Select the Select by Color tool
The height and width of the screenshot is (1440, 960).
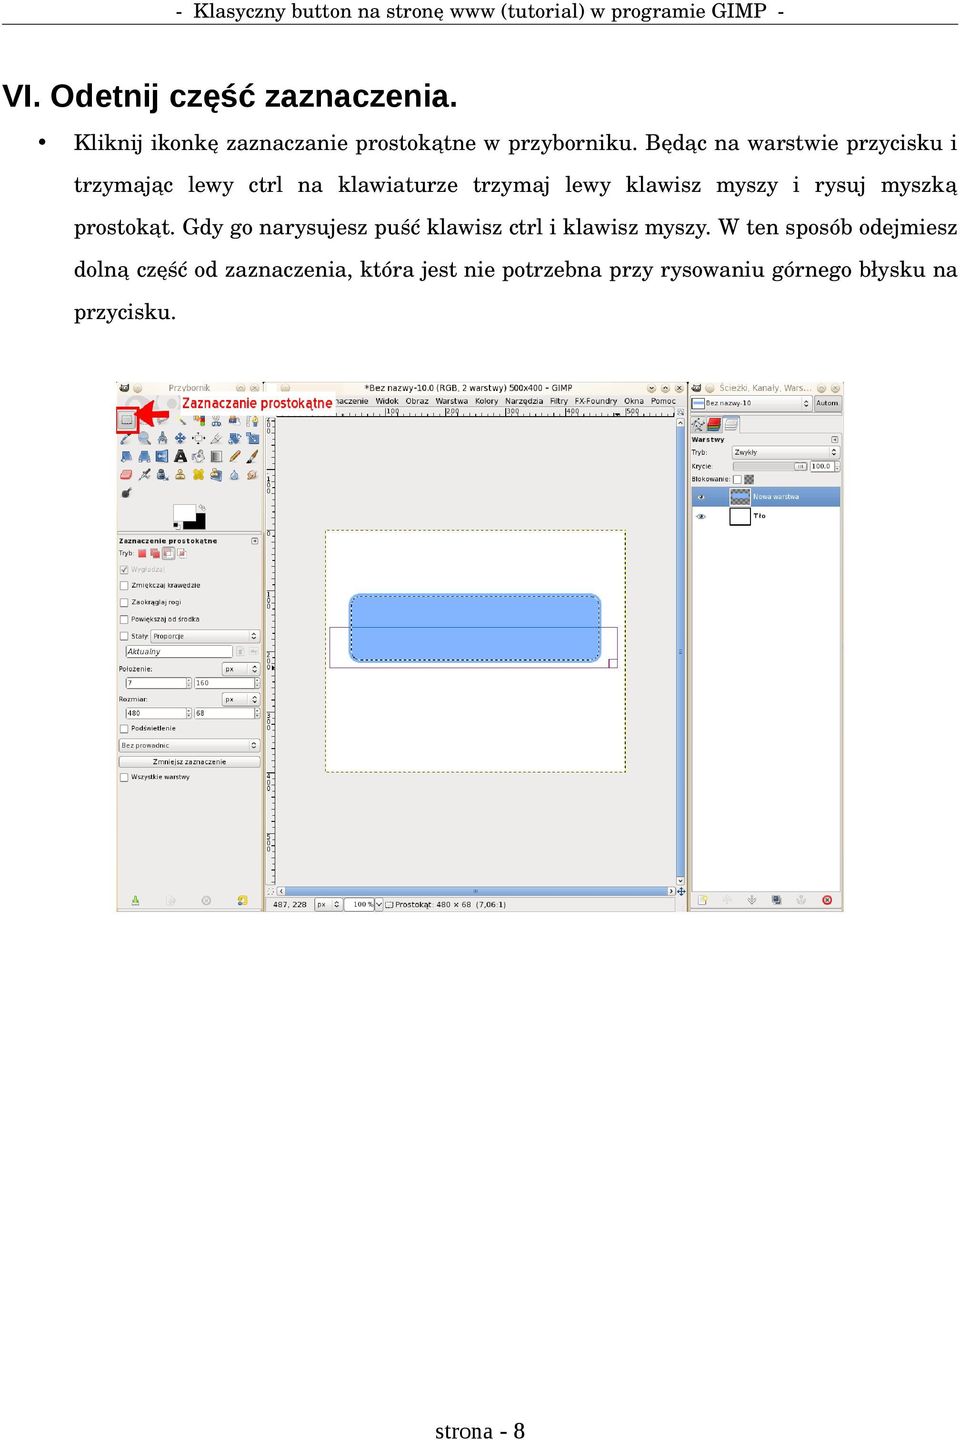tap(199, 420)
